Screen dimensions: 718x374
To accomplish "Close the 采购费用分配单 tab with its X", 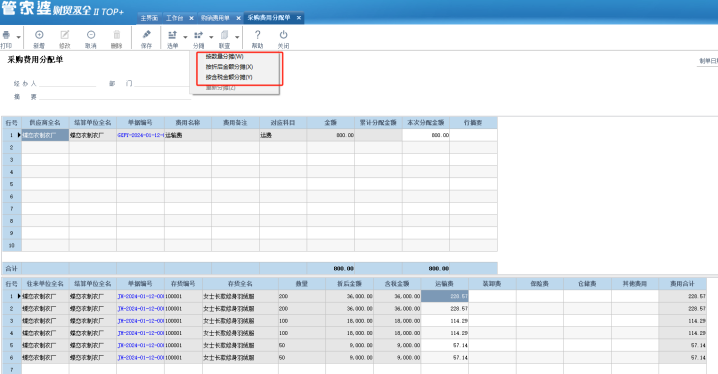I will (299, 18).
